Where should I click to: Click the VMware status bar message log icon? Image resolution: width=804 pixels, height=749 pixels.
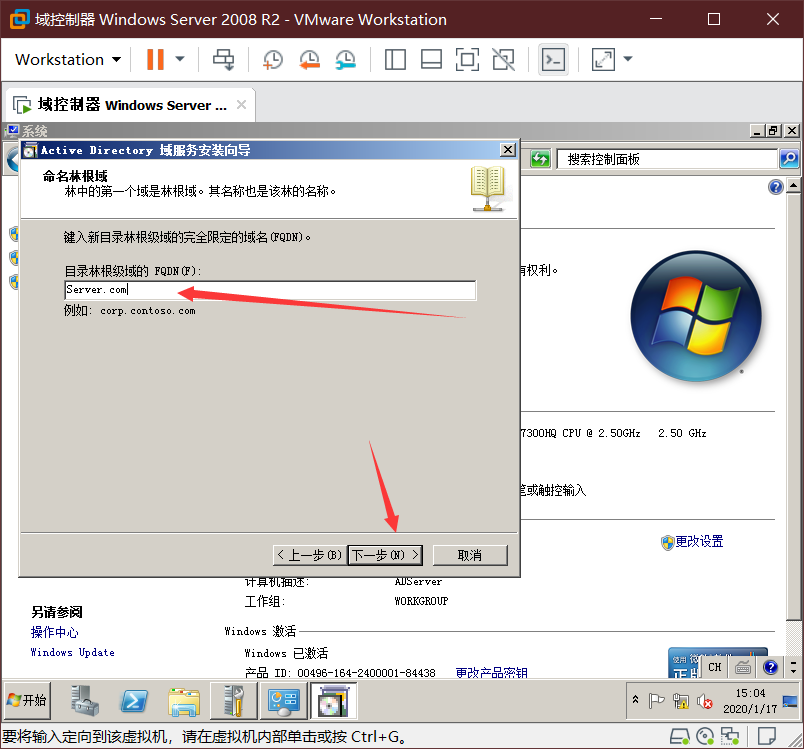[x=767, y=737]
